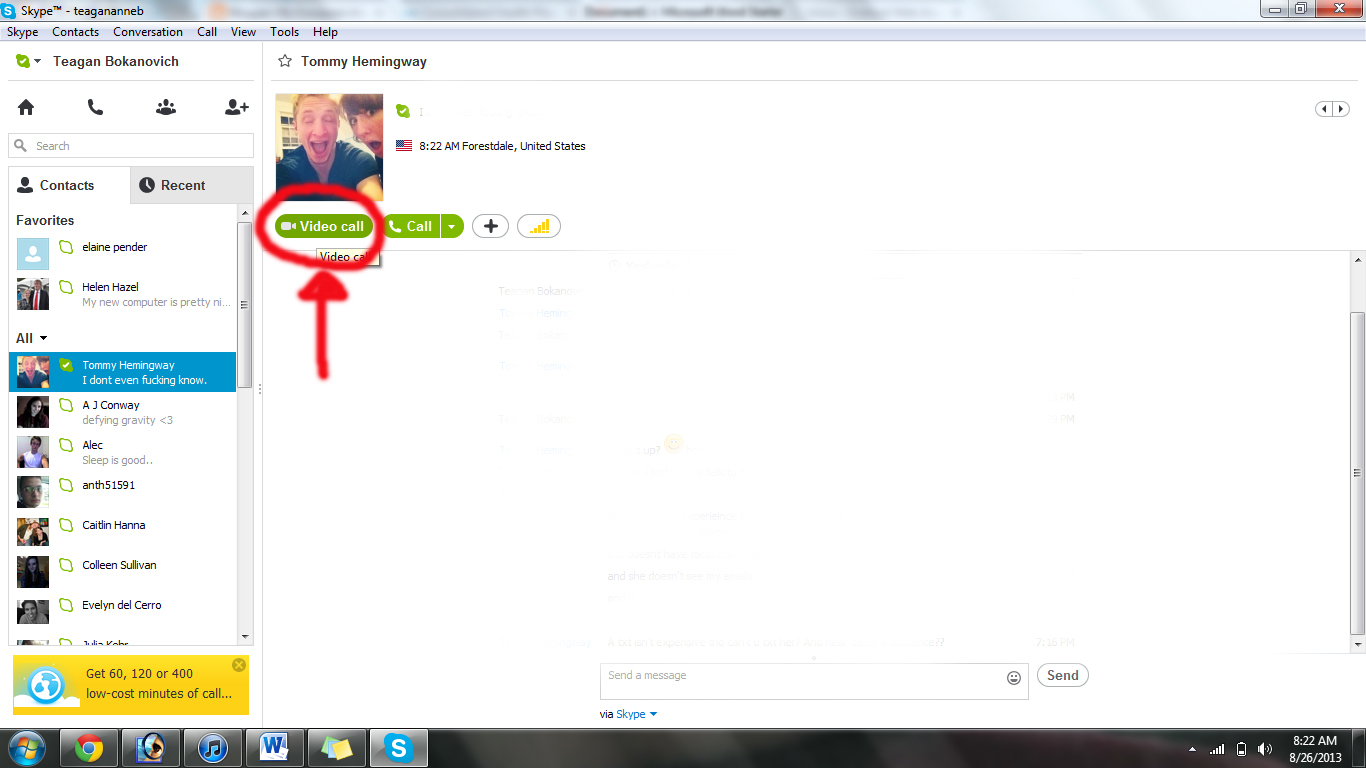
Task: Open the emoticon picker smiley
Action: coord(1014,678)
